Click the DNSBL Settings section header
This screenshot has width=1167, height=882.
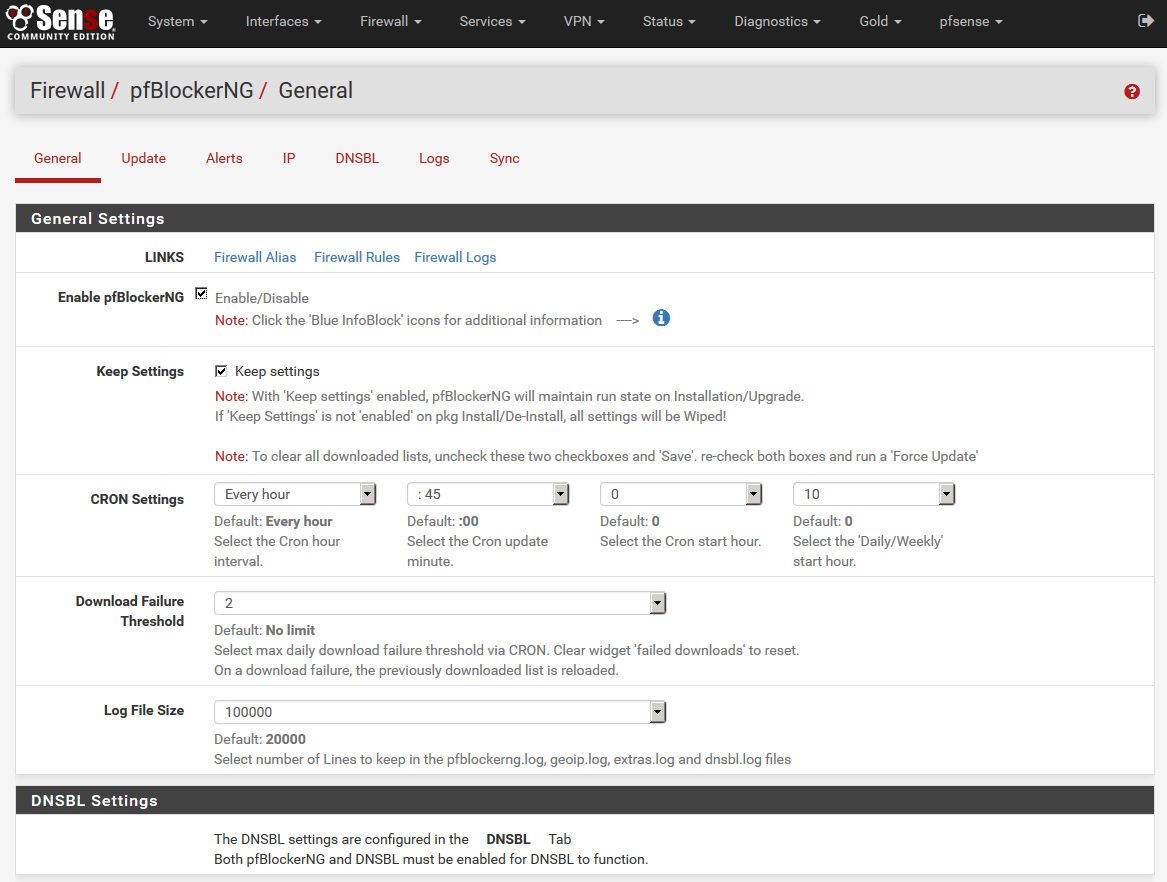click(585, 800)
